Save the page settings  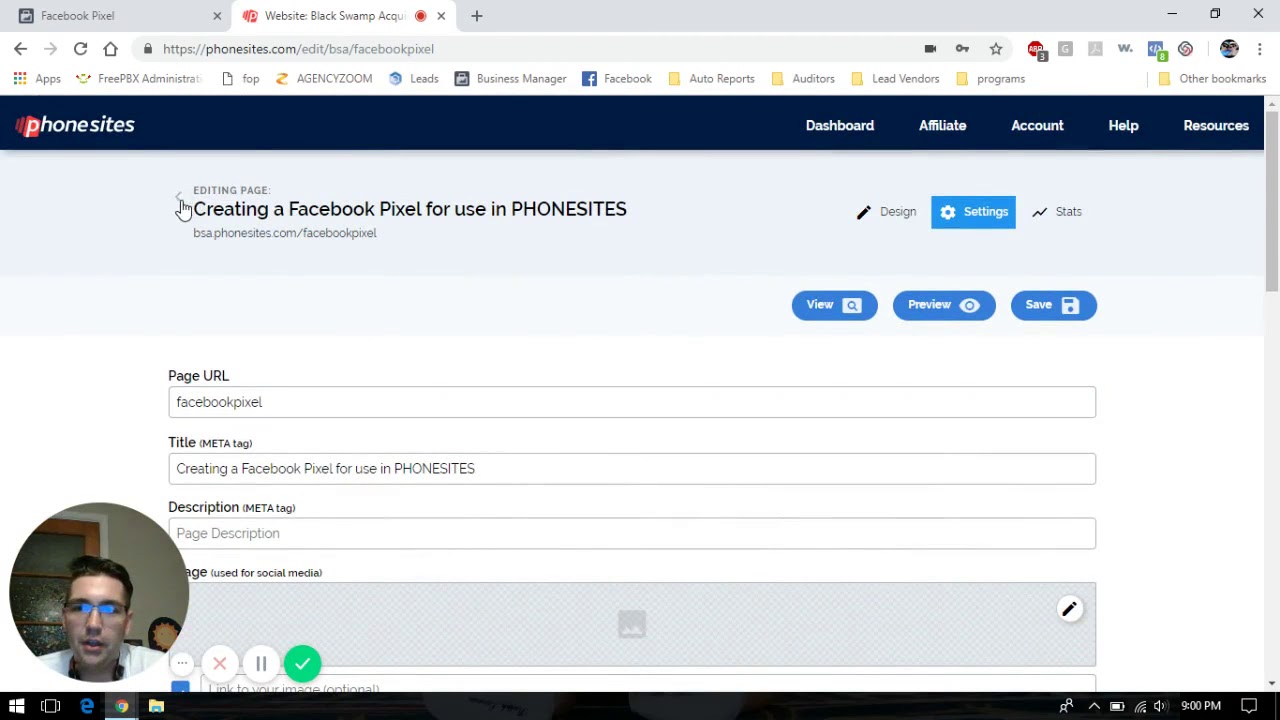(1053, 305)
